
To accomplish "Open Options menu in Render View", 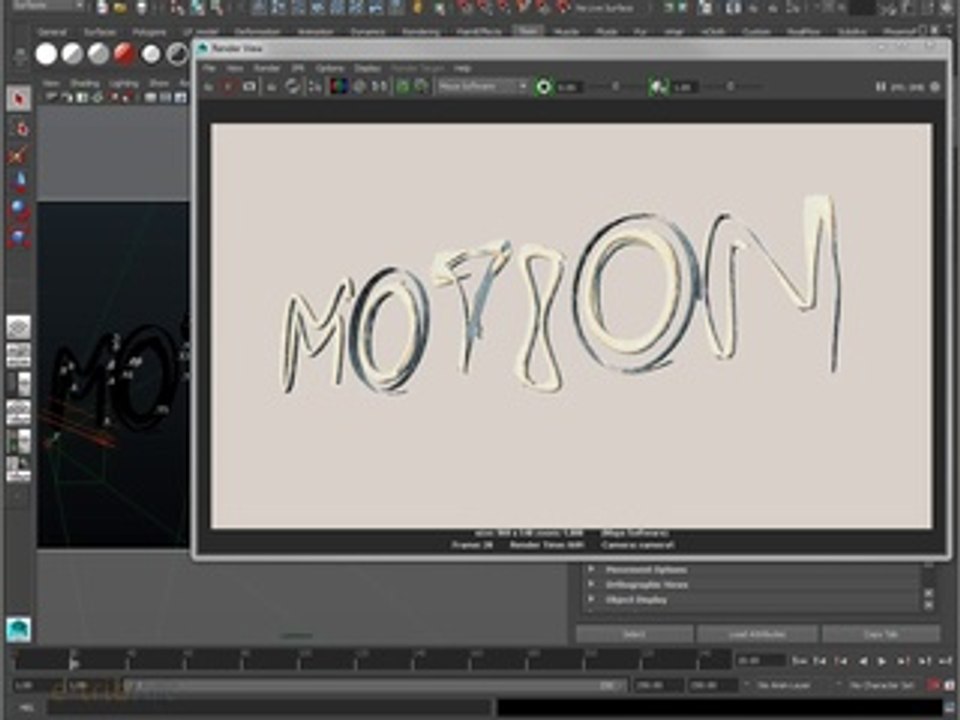I will click(329, 68).
